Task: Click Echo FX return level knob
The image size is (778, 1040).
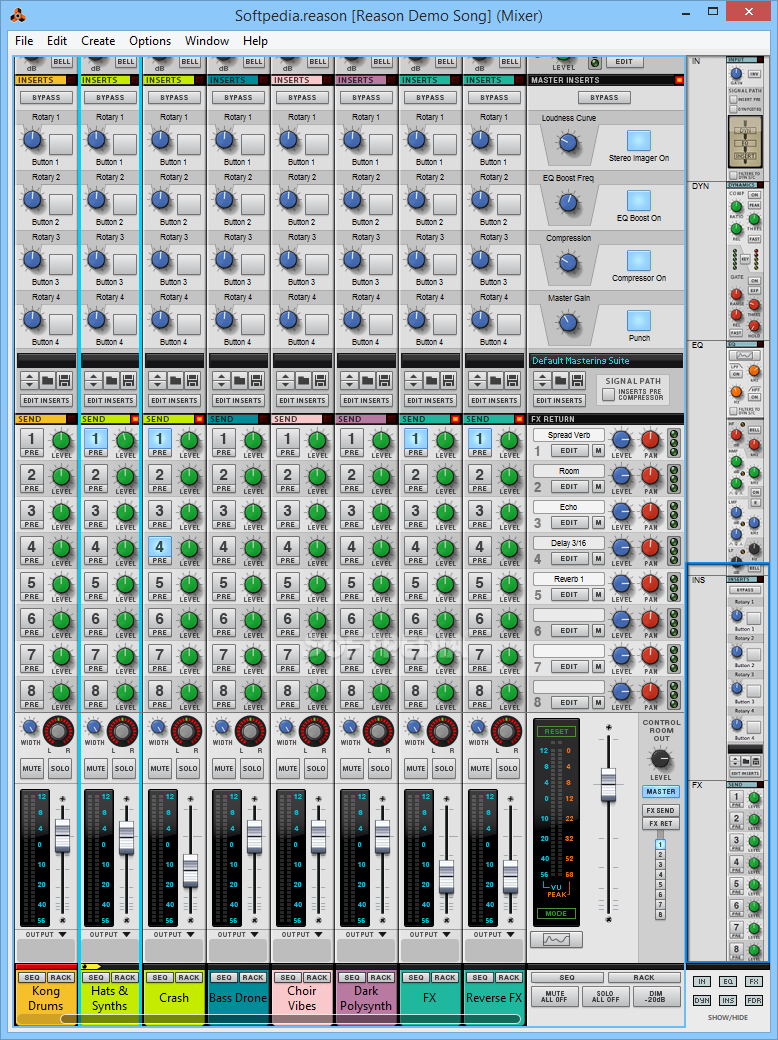Action: [x=621, y=511]
